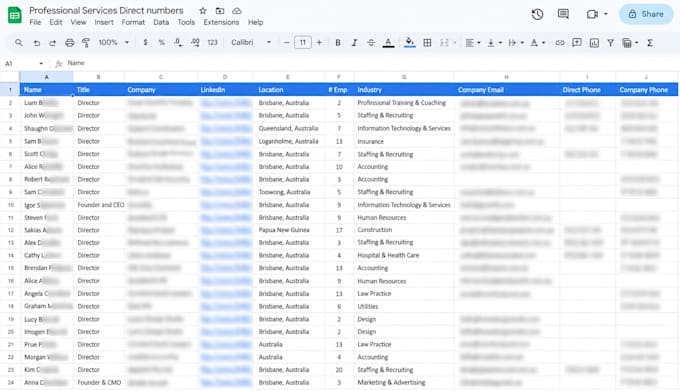This screenshot has height=391, width=680.
Task: Check cloud save status icon
Action: coord(237,11)
